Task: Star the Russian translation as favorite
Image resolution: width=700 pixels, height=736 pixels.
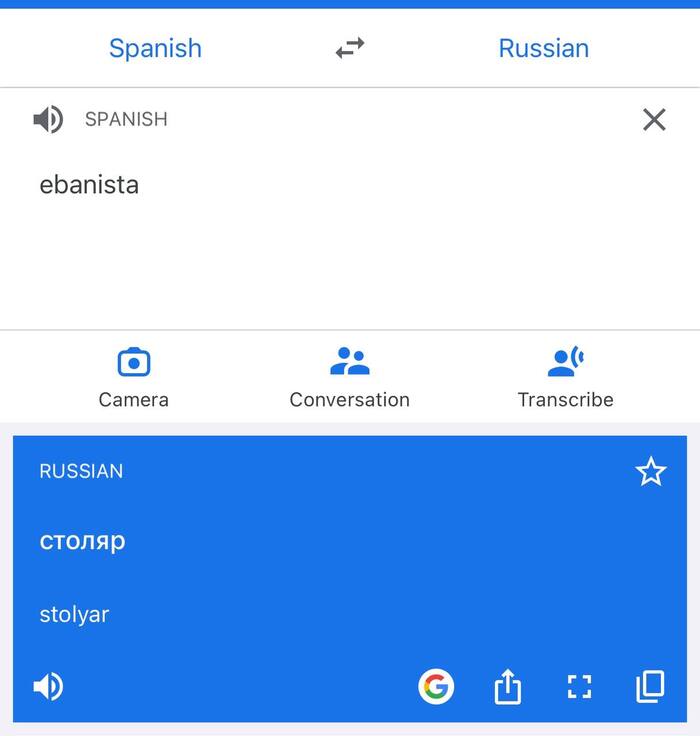Action: (651, 472)
